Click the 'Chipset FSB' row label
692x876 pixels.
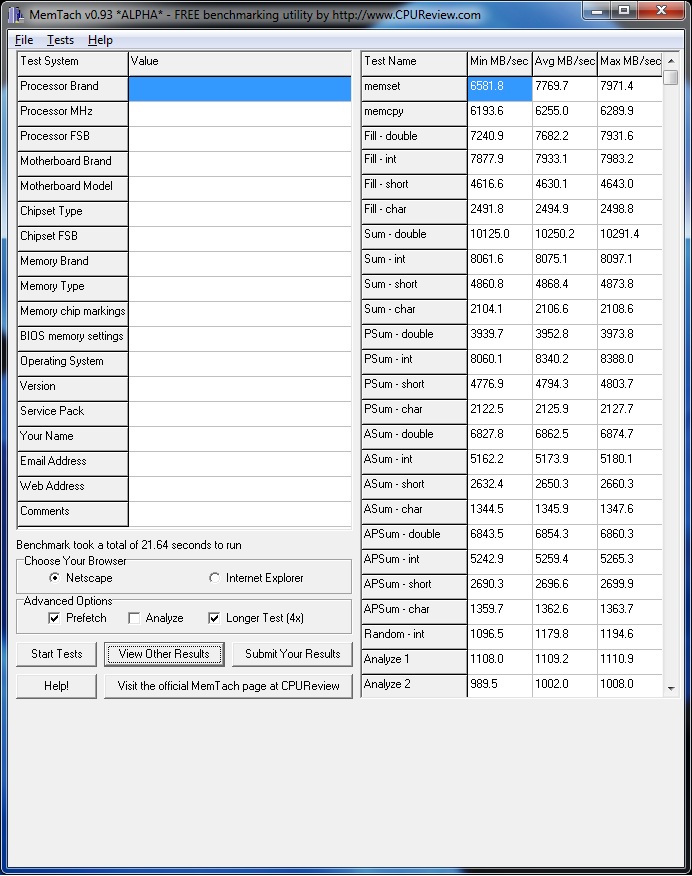(x=73, y=239)
